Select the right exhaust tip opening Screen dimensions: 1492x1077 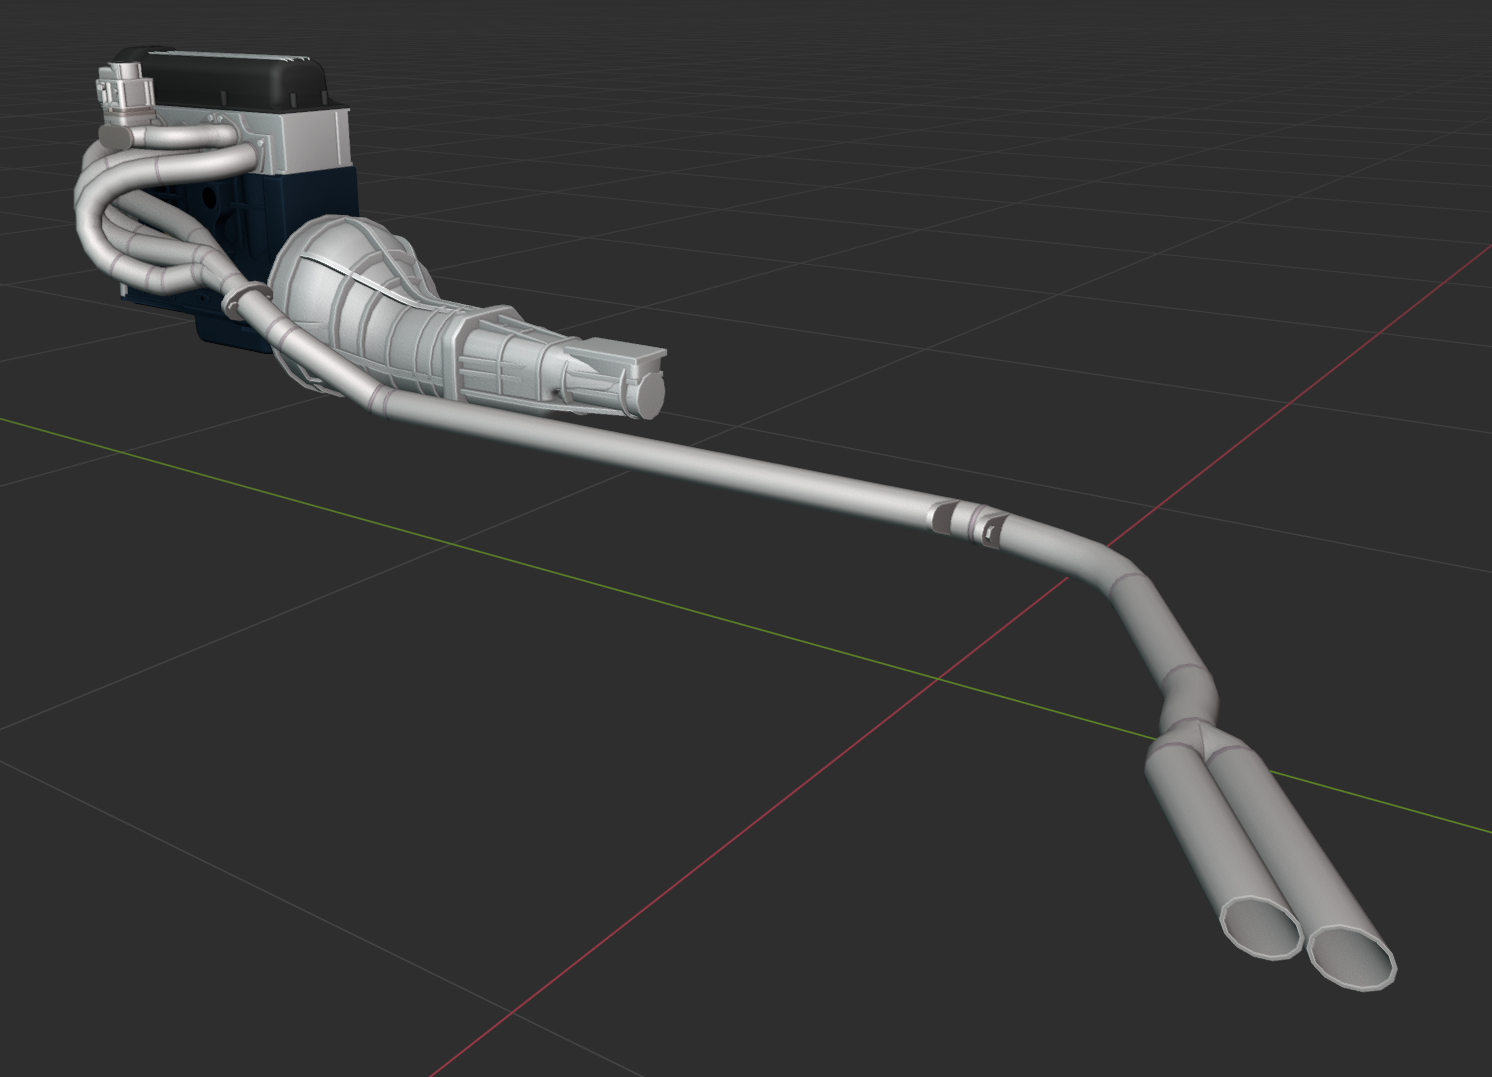click(x=1351, y=958)
